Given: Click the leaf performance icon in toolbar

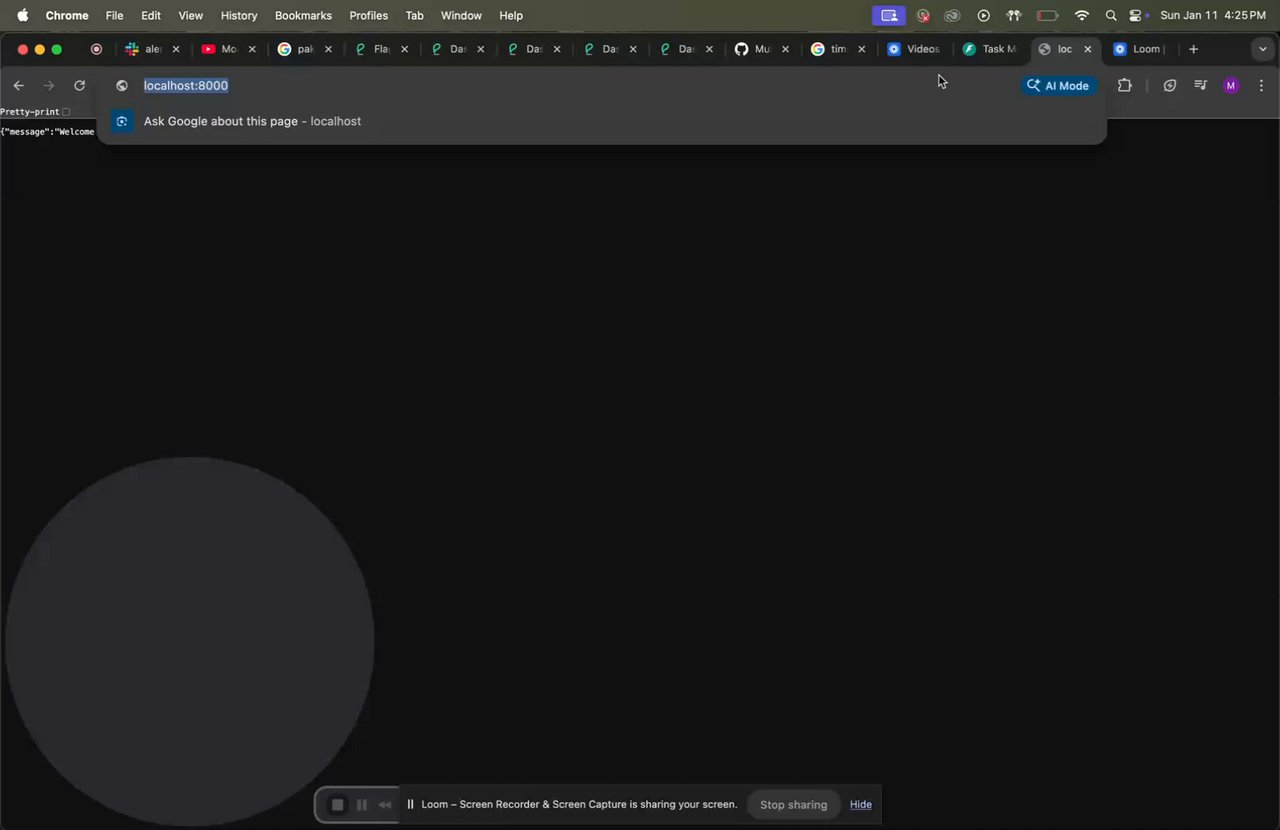Looking at the screenshot, I should pyautogui.click(x=1170, y=86).
